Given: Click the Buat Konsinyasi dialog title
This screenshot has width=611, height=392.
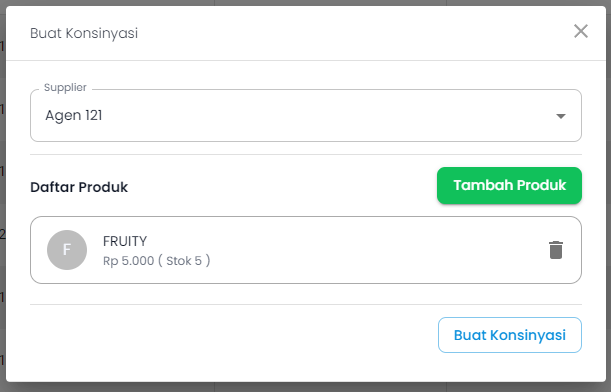Looking at the screenshot, I should pos(84,33).
